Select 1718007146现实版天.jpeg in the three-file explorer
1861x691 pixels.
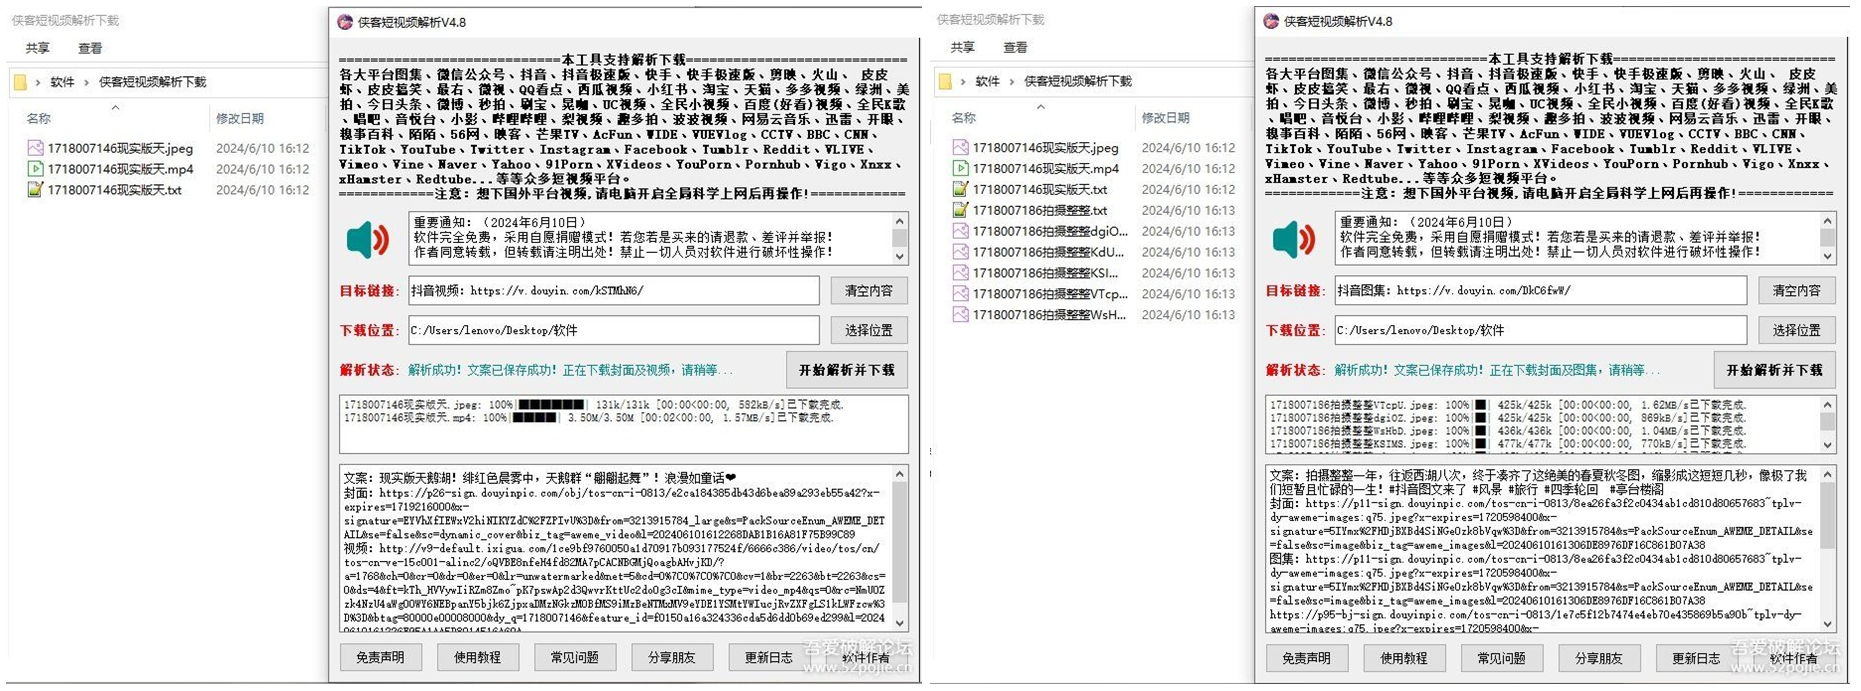click(120, 148)
